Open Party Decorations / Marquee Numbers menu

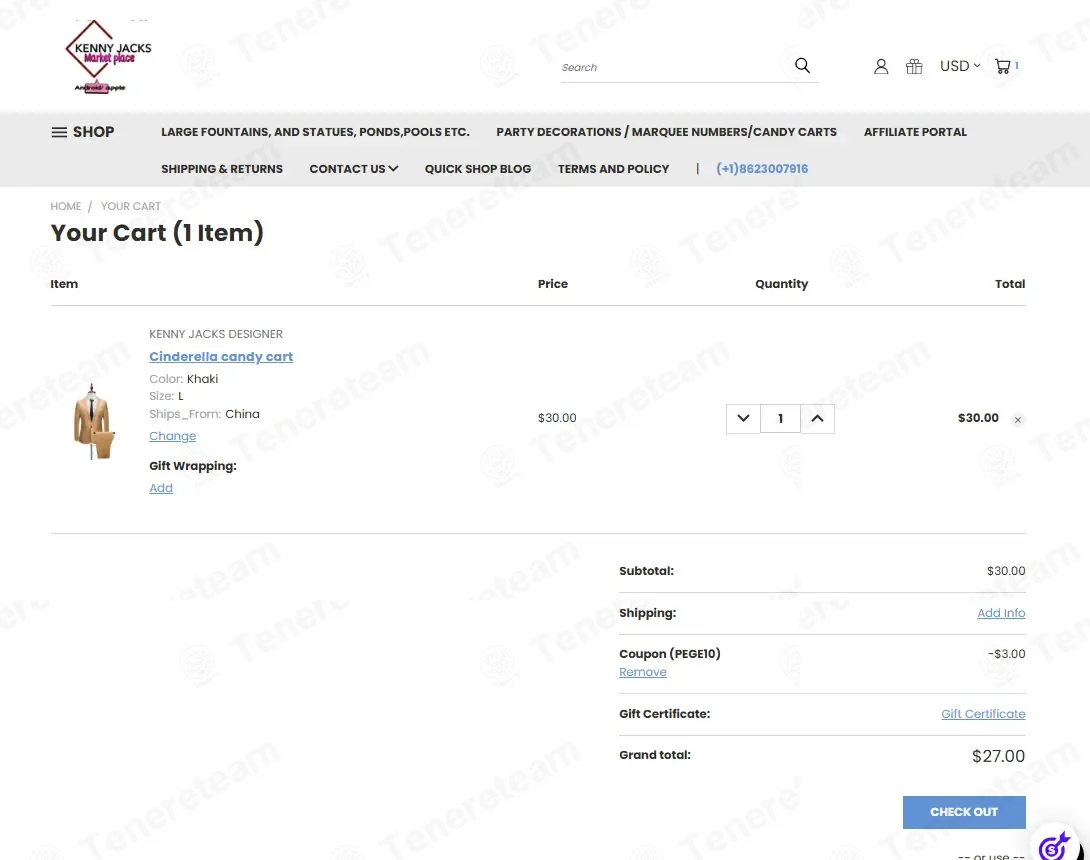[667, 132]
